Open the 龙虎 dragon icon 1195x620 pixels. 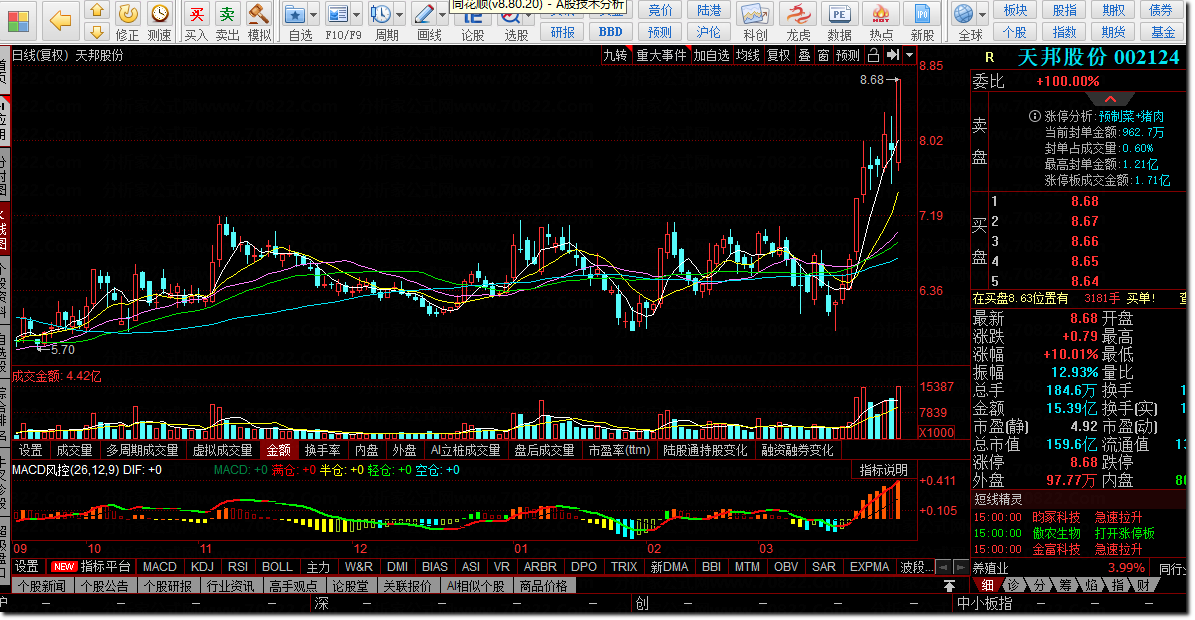798,14
